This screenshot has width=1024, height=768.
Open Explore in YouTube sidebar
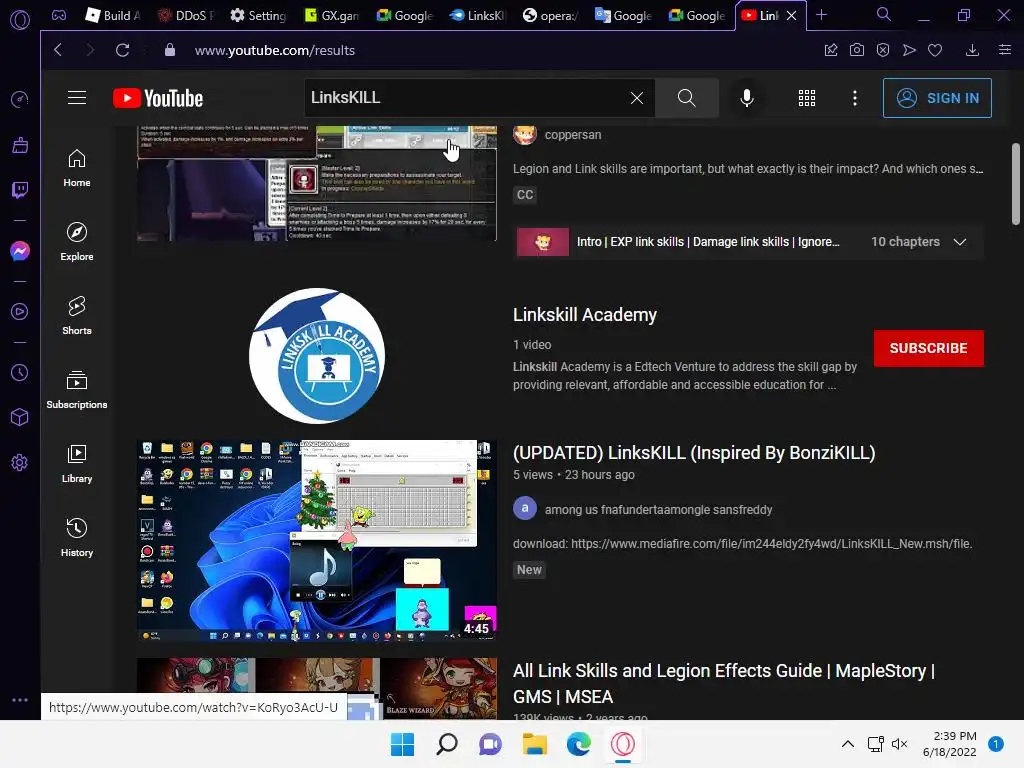coord(77,242)
